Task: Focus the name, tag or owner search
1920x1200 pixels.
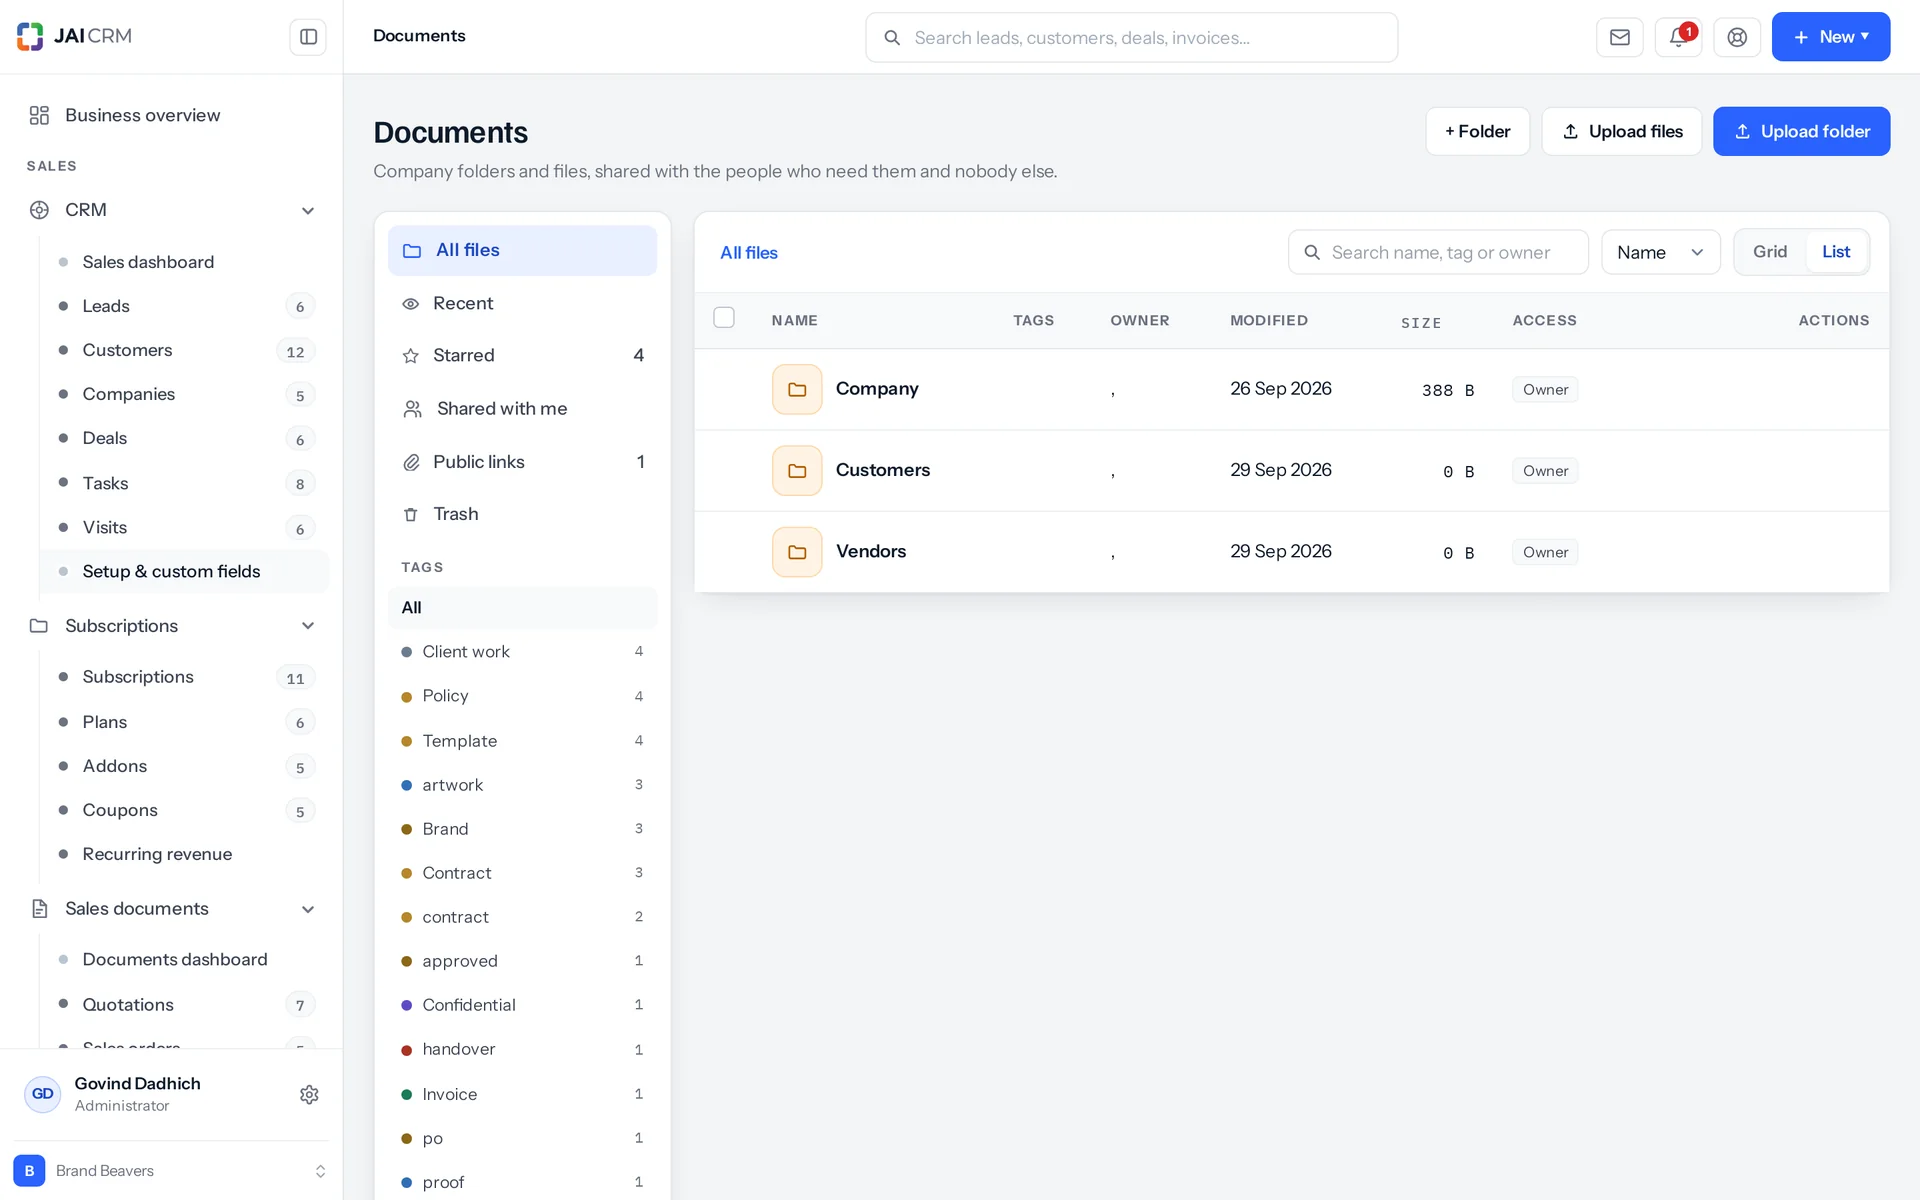Action: click(1438, 252)
